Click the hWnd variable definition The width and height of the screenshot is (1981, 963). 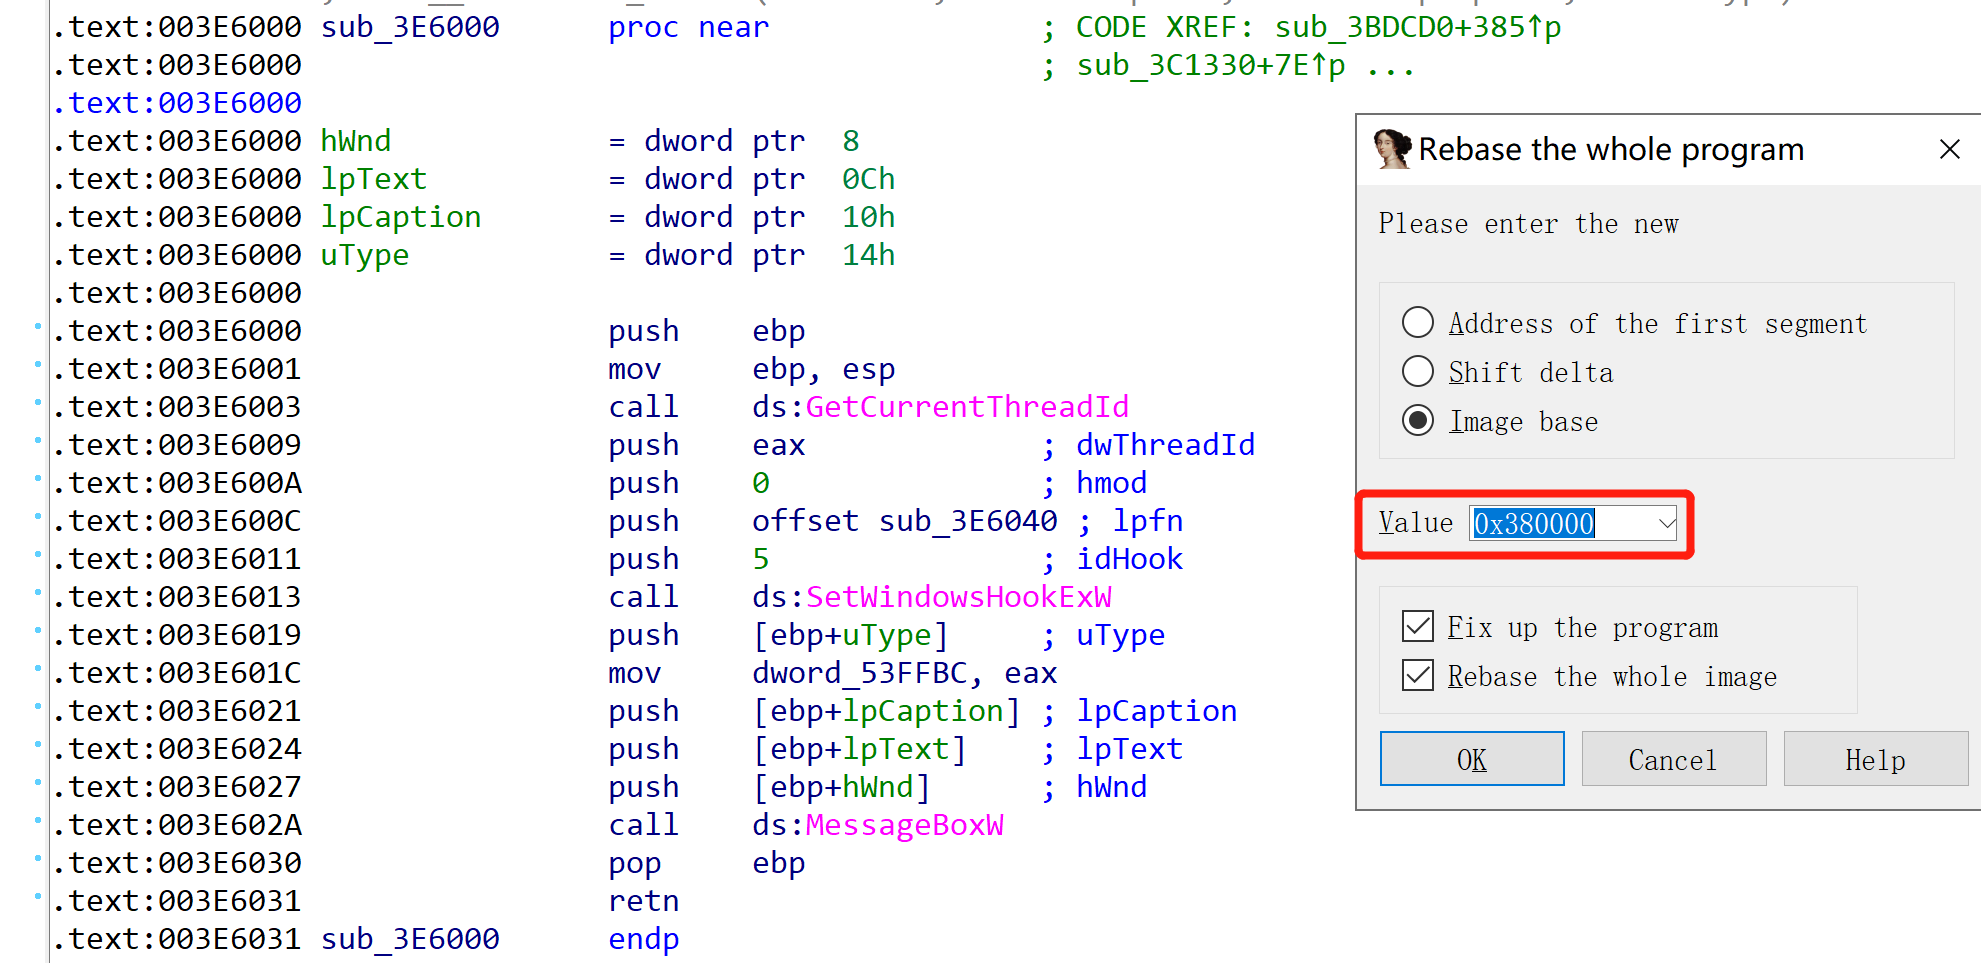[356, 141]
